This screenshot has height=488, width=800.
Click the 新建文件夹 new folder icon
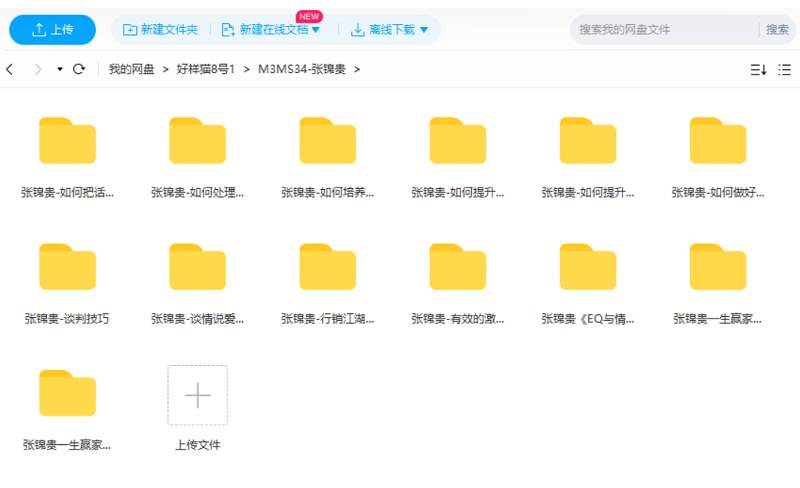pyautogui.click(x=130, y=30)
